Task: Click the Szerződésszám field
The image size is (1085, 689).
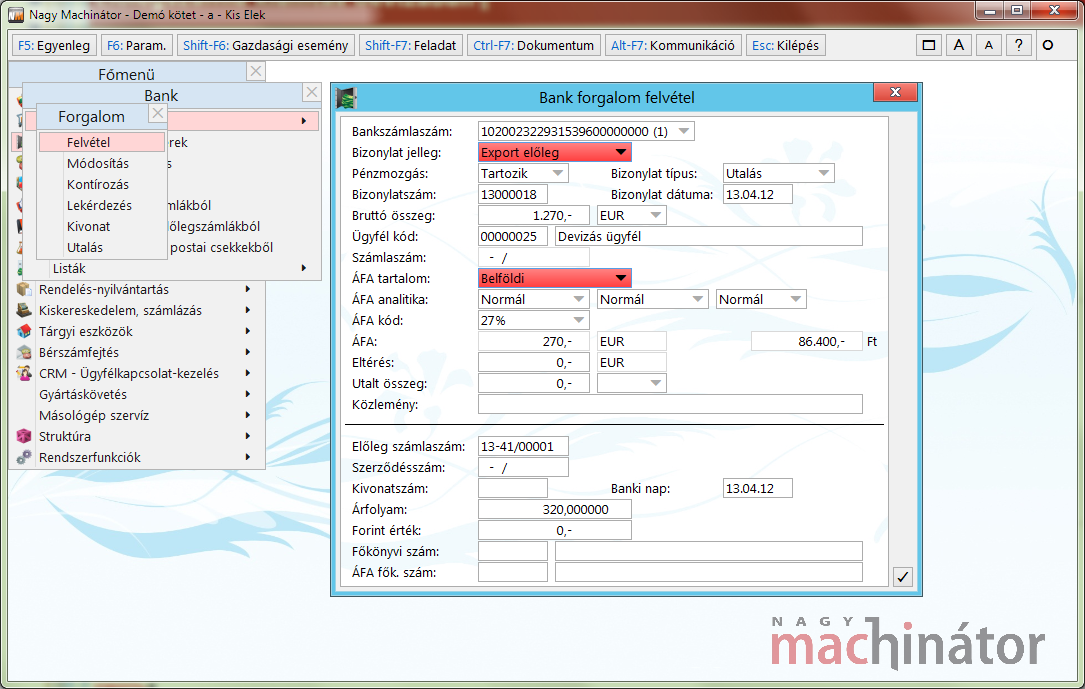Action: 523,468
